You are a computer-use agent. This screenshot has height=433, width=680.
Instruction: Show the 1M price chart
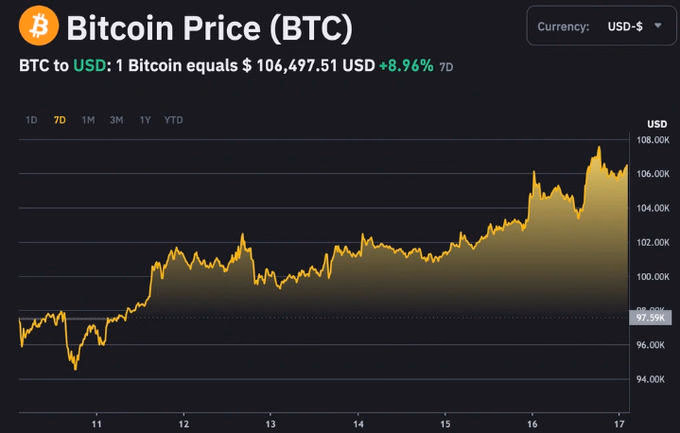coord(88,120)
